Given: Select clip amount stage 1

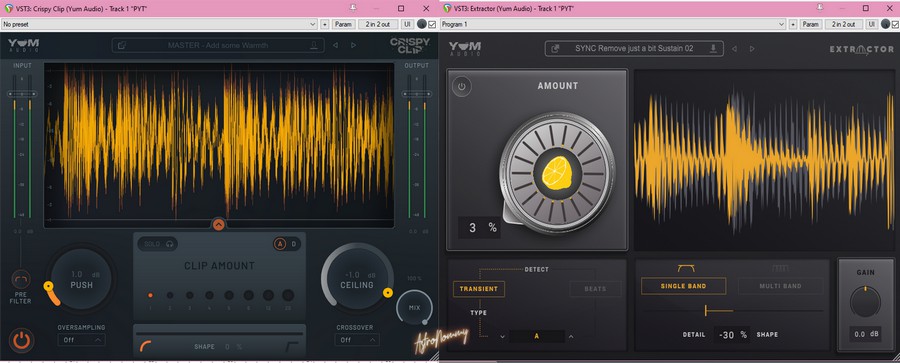Looking at the screenshot, I should pos(150,295).
